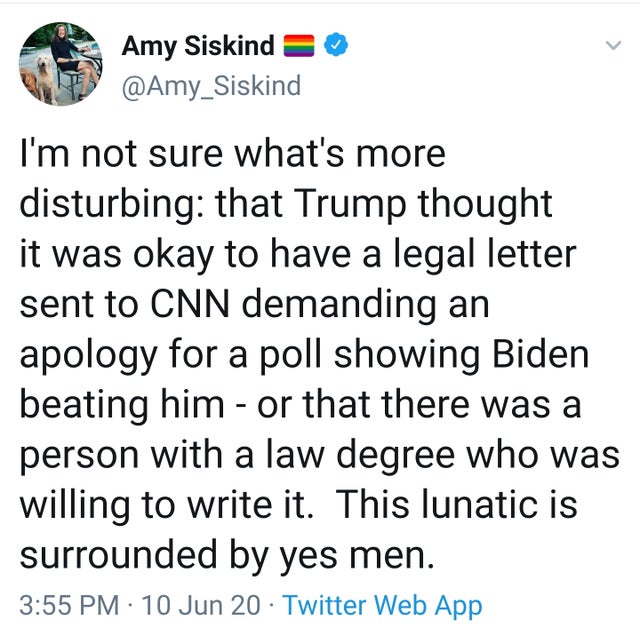Click the word surrounded in last line

point(118,554)
